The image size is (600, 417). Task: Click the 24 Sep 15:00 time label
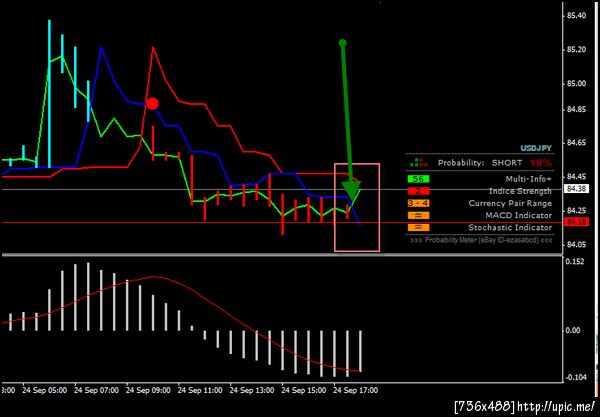click(x=304, y=391)
